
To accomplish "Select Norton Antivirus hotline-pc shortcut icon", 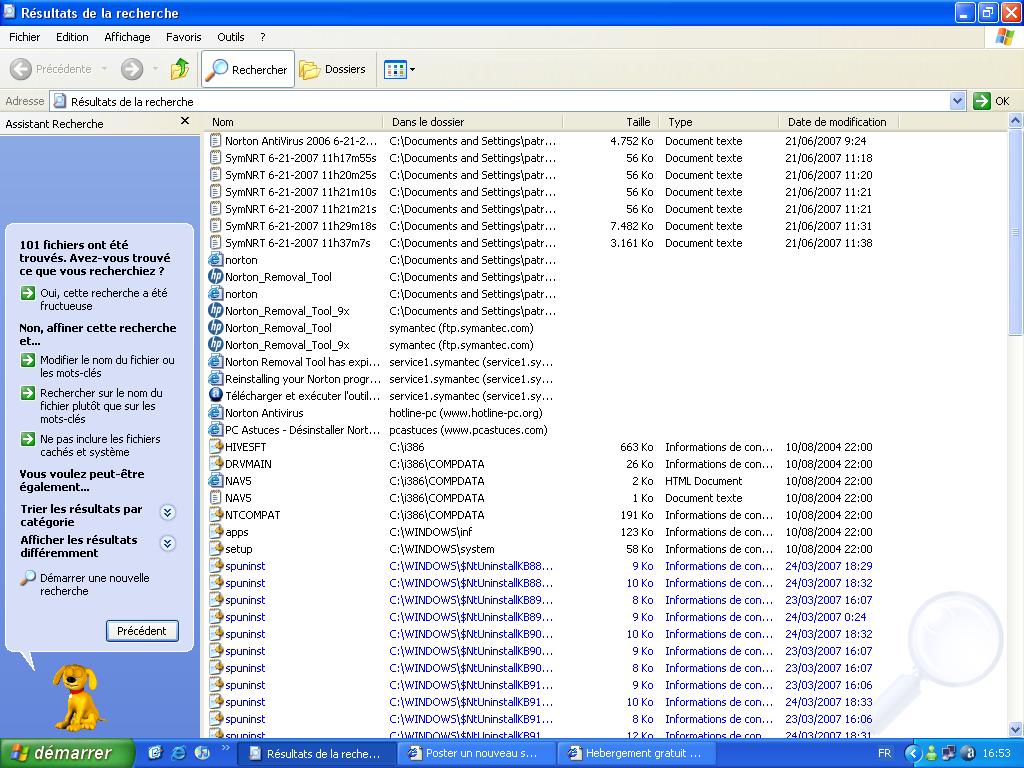I will pyautogui.click(x=216, y=413).
